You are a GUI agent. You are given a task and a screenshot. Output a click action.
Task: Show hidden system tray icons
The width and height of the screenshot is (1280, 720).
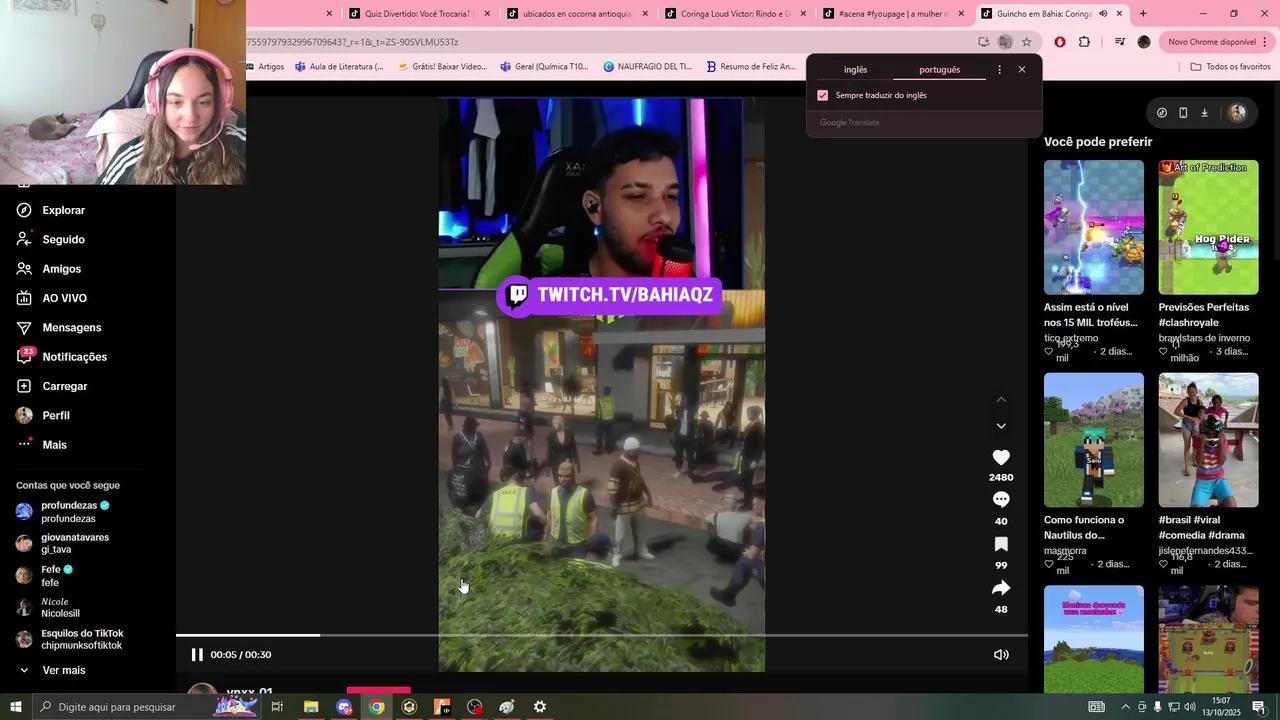(1126, 707)
